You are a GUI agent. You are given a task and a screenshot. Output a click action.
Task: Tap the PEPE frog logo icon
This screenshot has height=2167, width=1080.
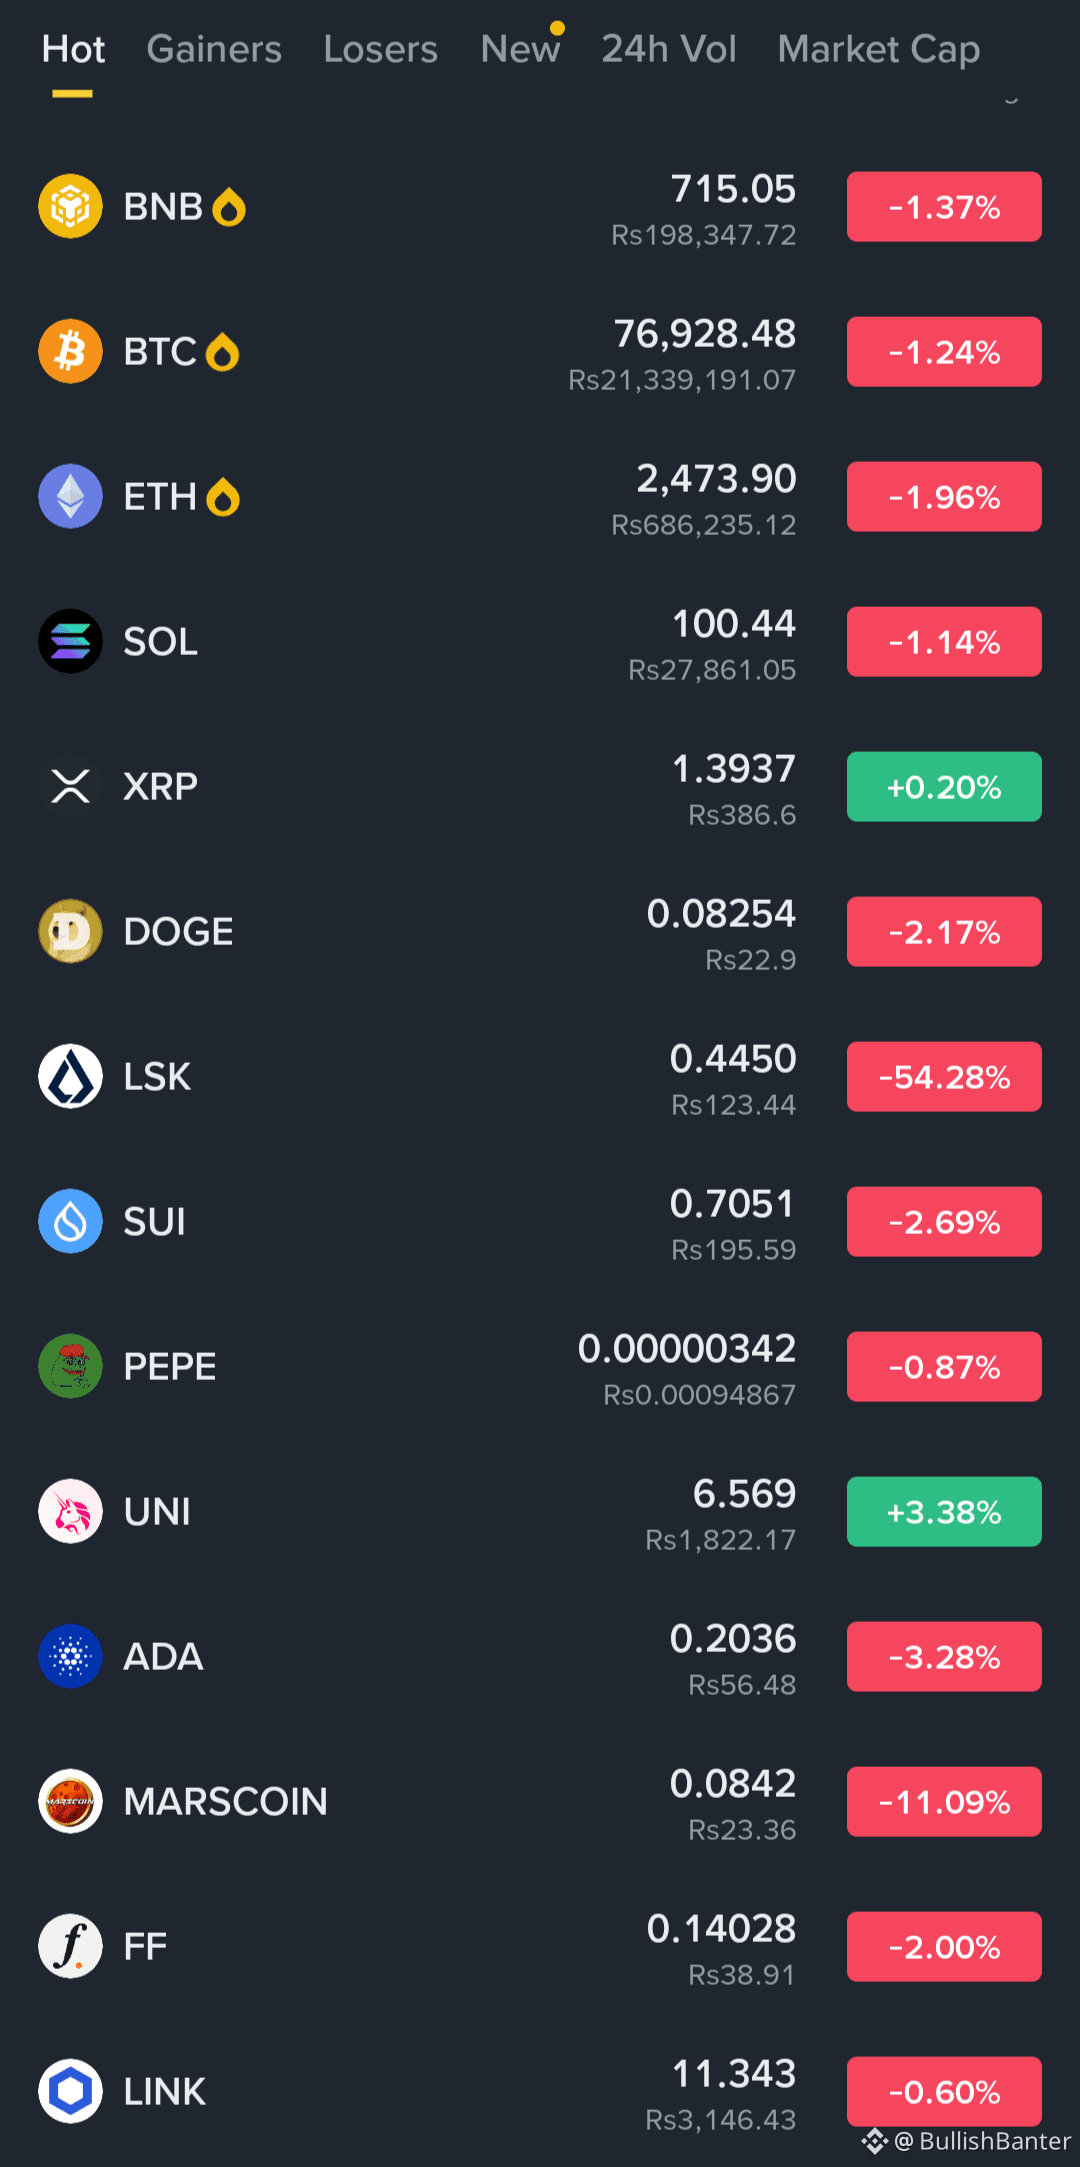point(70,1366)
